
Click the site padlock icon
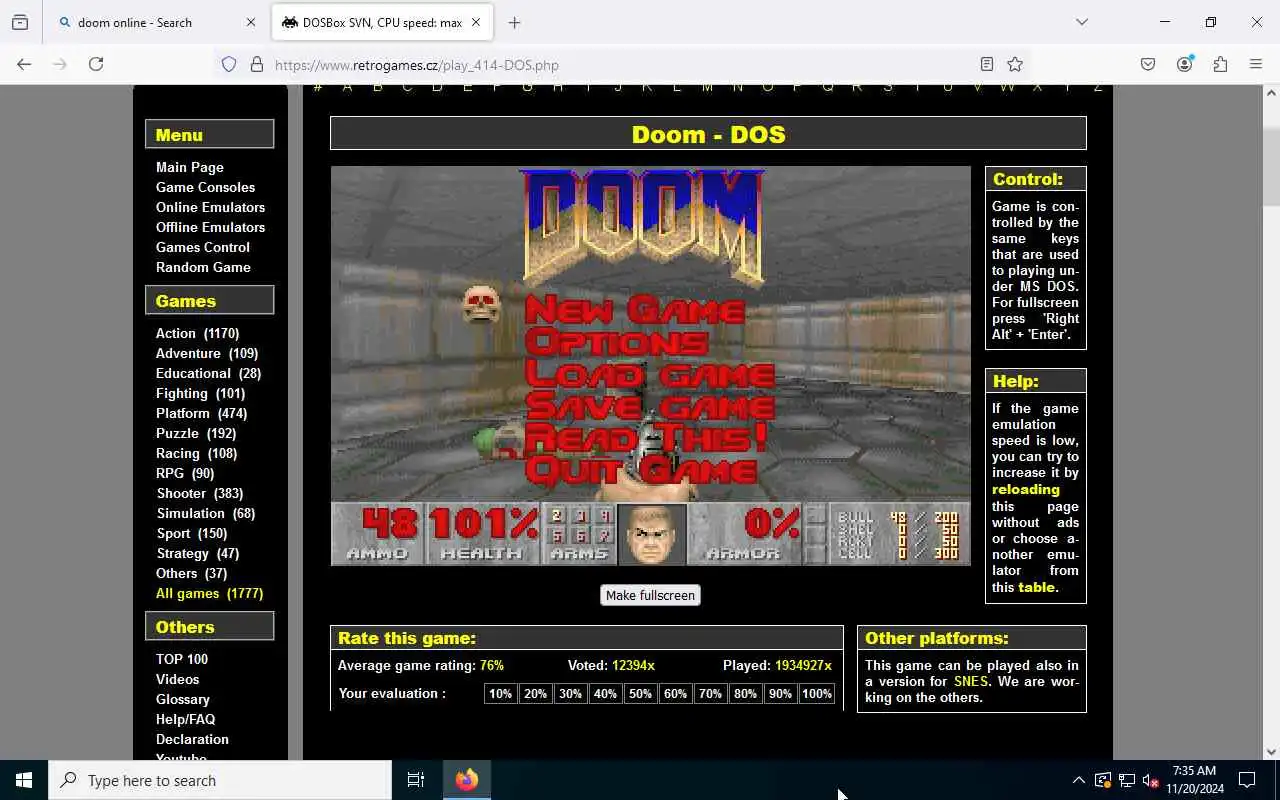pyautogui.click(x=257, y=64)
